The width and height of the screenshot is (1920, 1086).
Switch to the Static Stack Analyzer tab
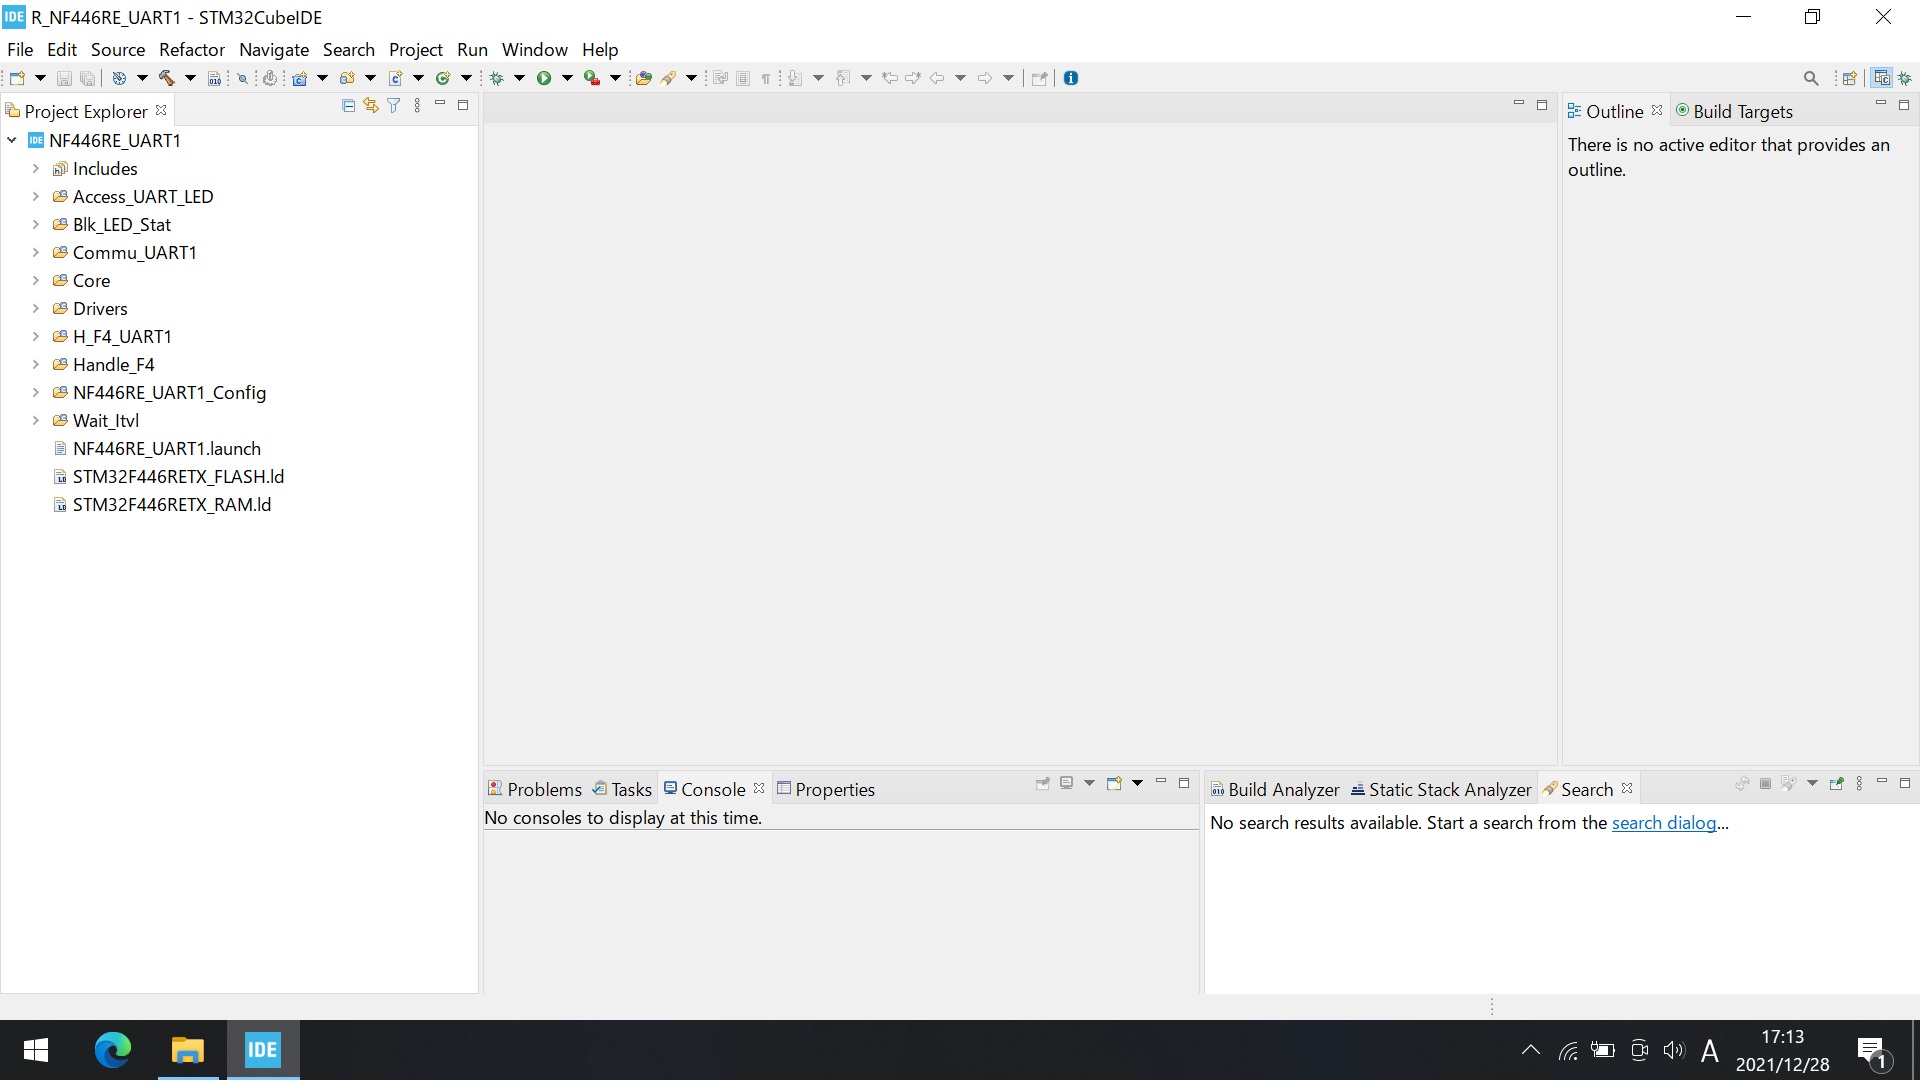point(1441,789)
